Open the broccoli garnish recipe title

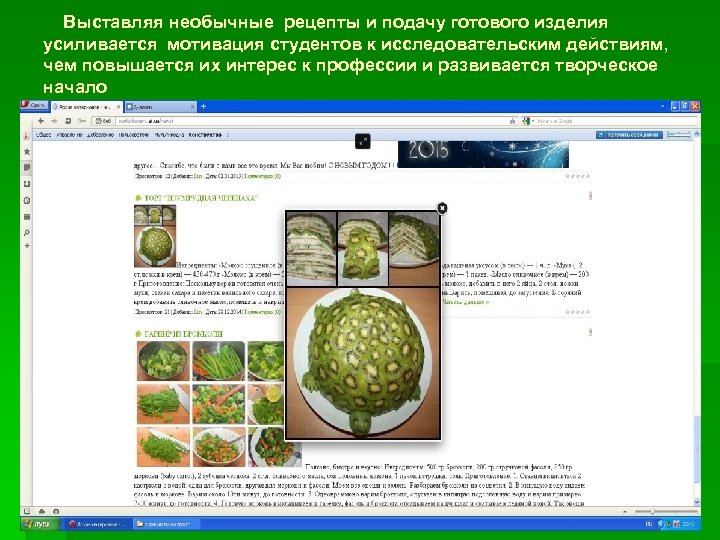point(183,334)
